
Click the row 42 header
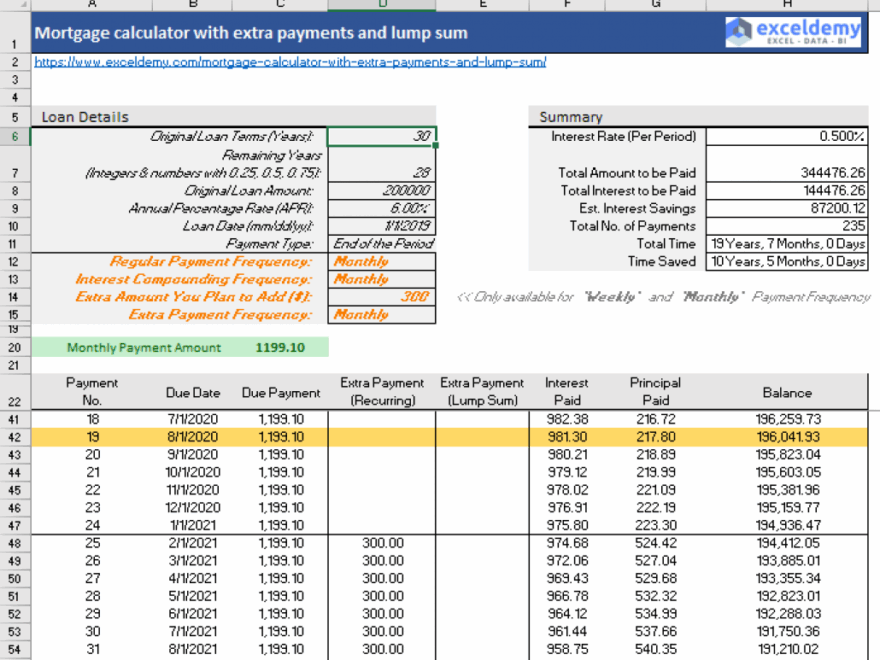tap(14, 437)
